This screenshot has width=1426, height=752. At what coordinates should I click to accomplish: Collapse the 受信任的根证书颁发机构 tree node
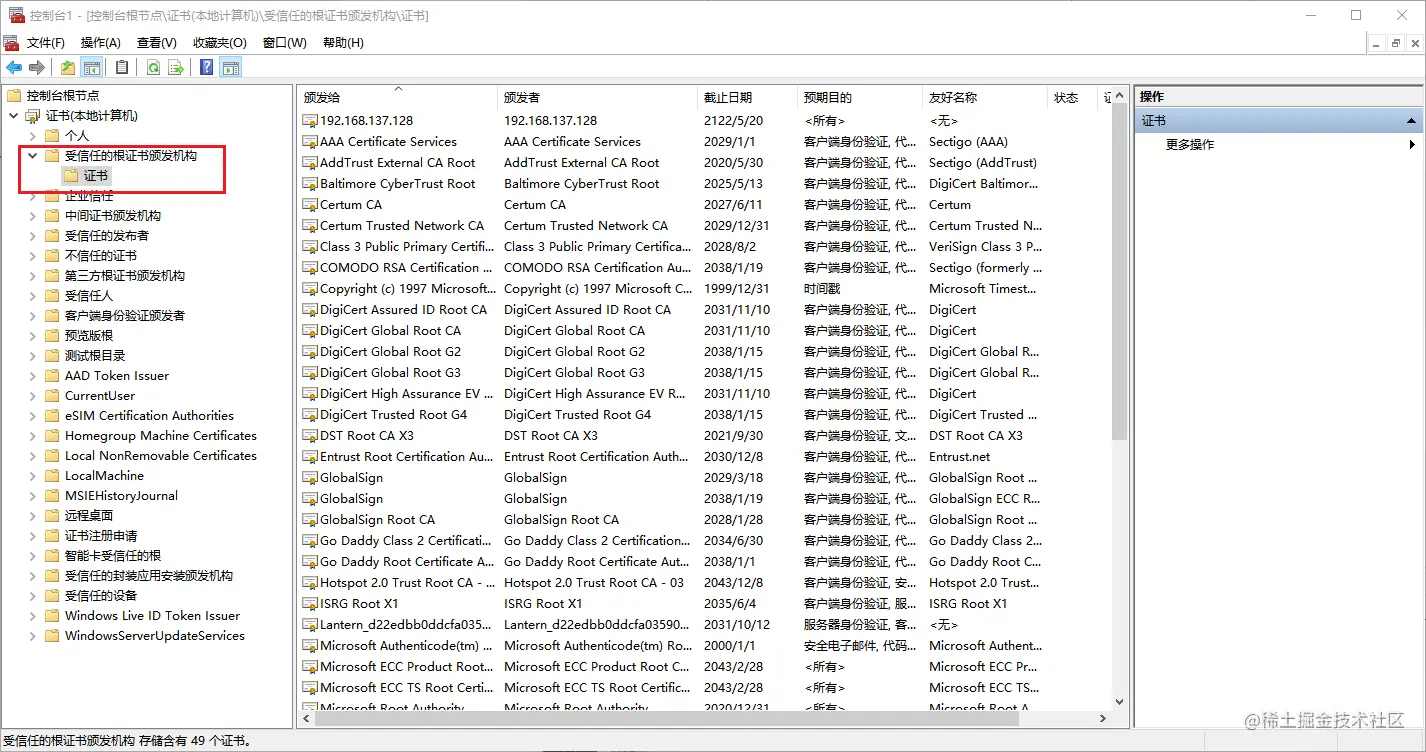pos(33,156)
